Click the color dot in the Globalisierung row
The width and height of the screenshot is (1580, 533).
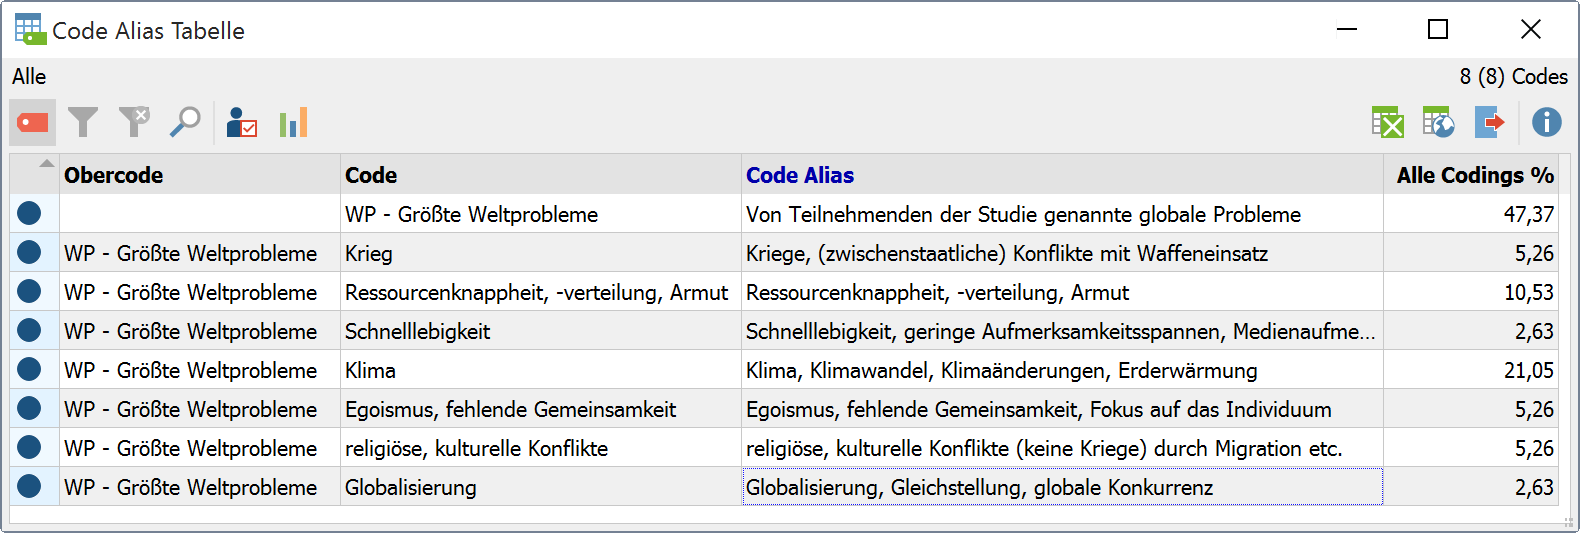click(x=29, y=486)
